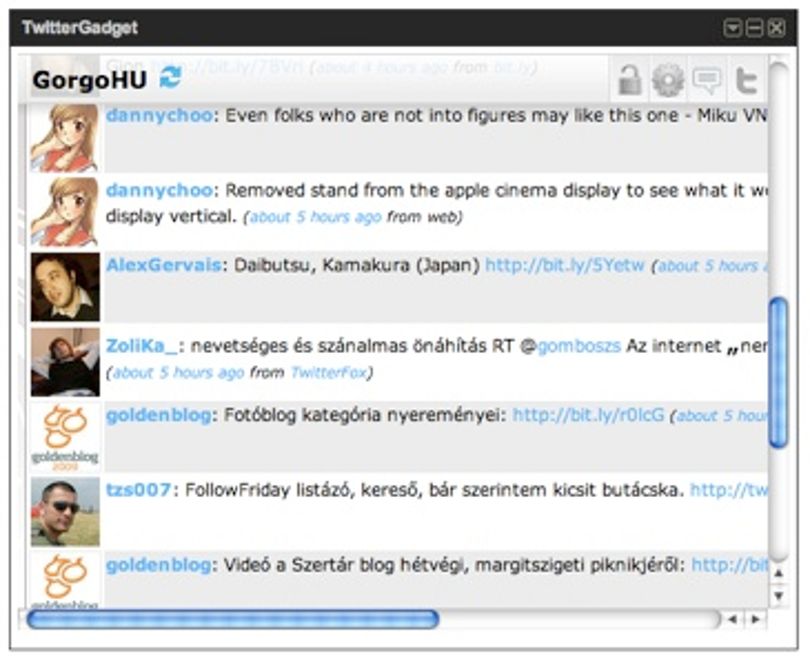Click the scroll left arrow button

[733, 619]
